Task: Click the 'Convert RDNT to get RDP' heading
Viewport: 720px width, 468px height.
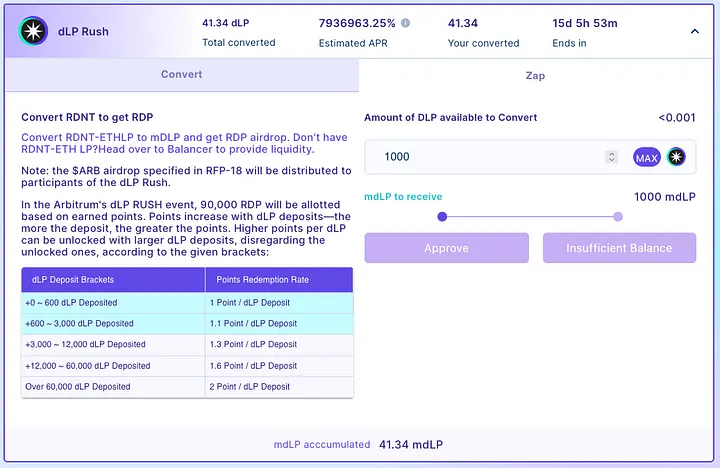Action: (x=87, y=118)
